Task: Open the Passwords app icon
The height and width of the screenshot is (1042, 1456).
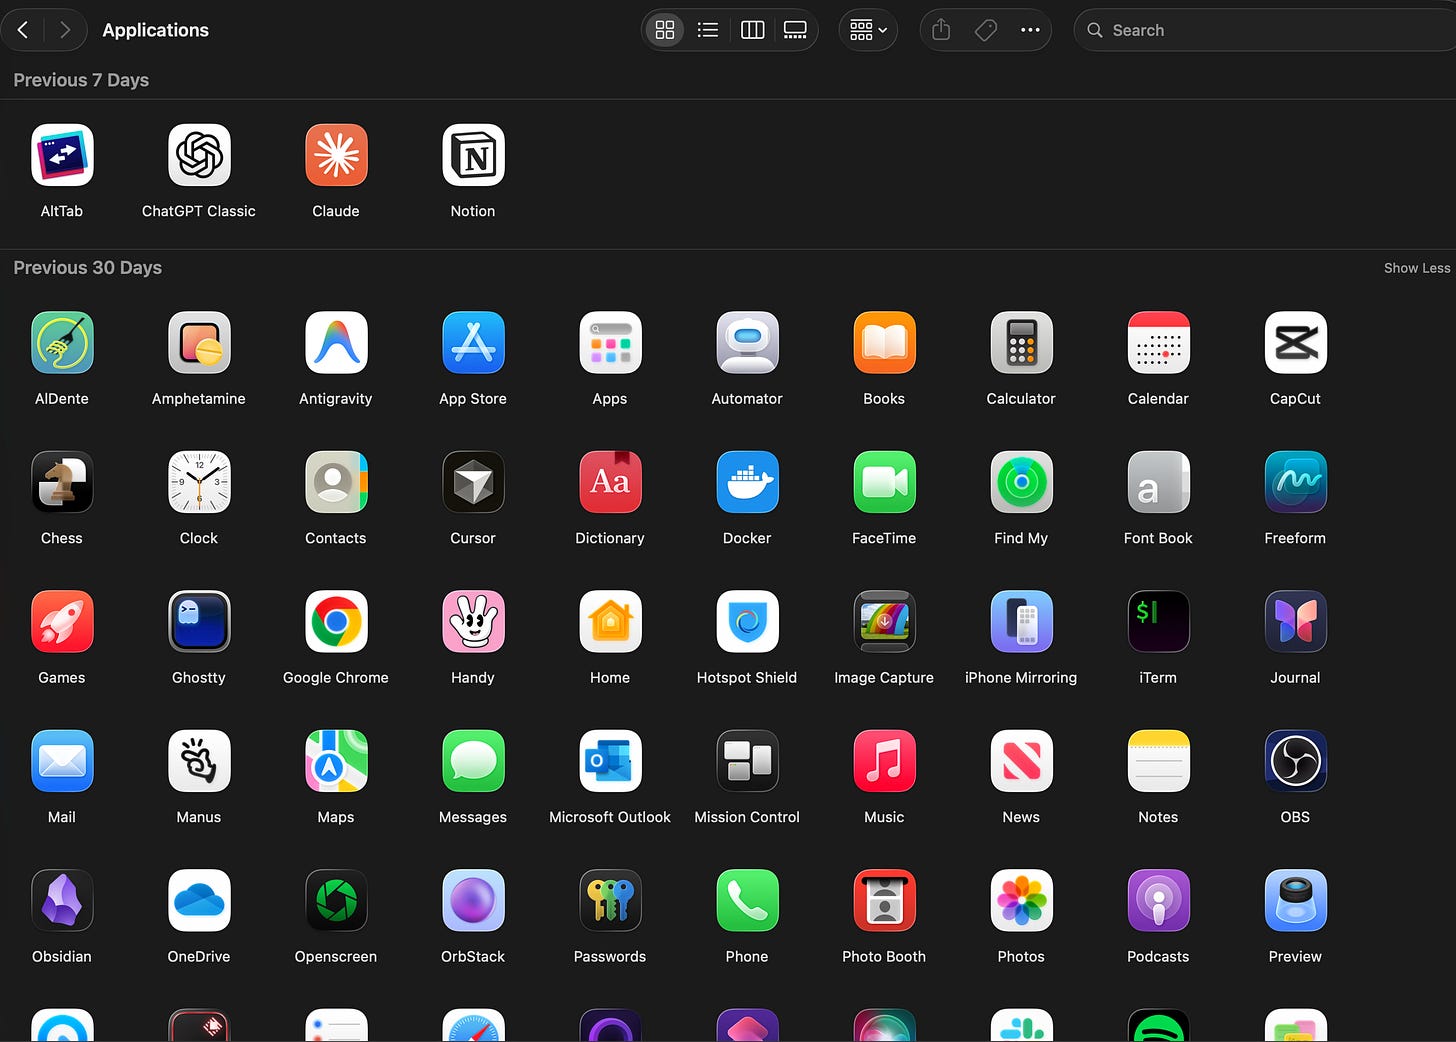Action: tap(610, 900)
